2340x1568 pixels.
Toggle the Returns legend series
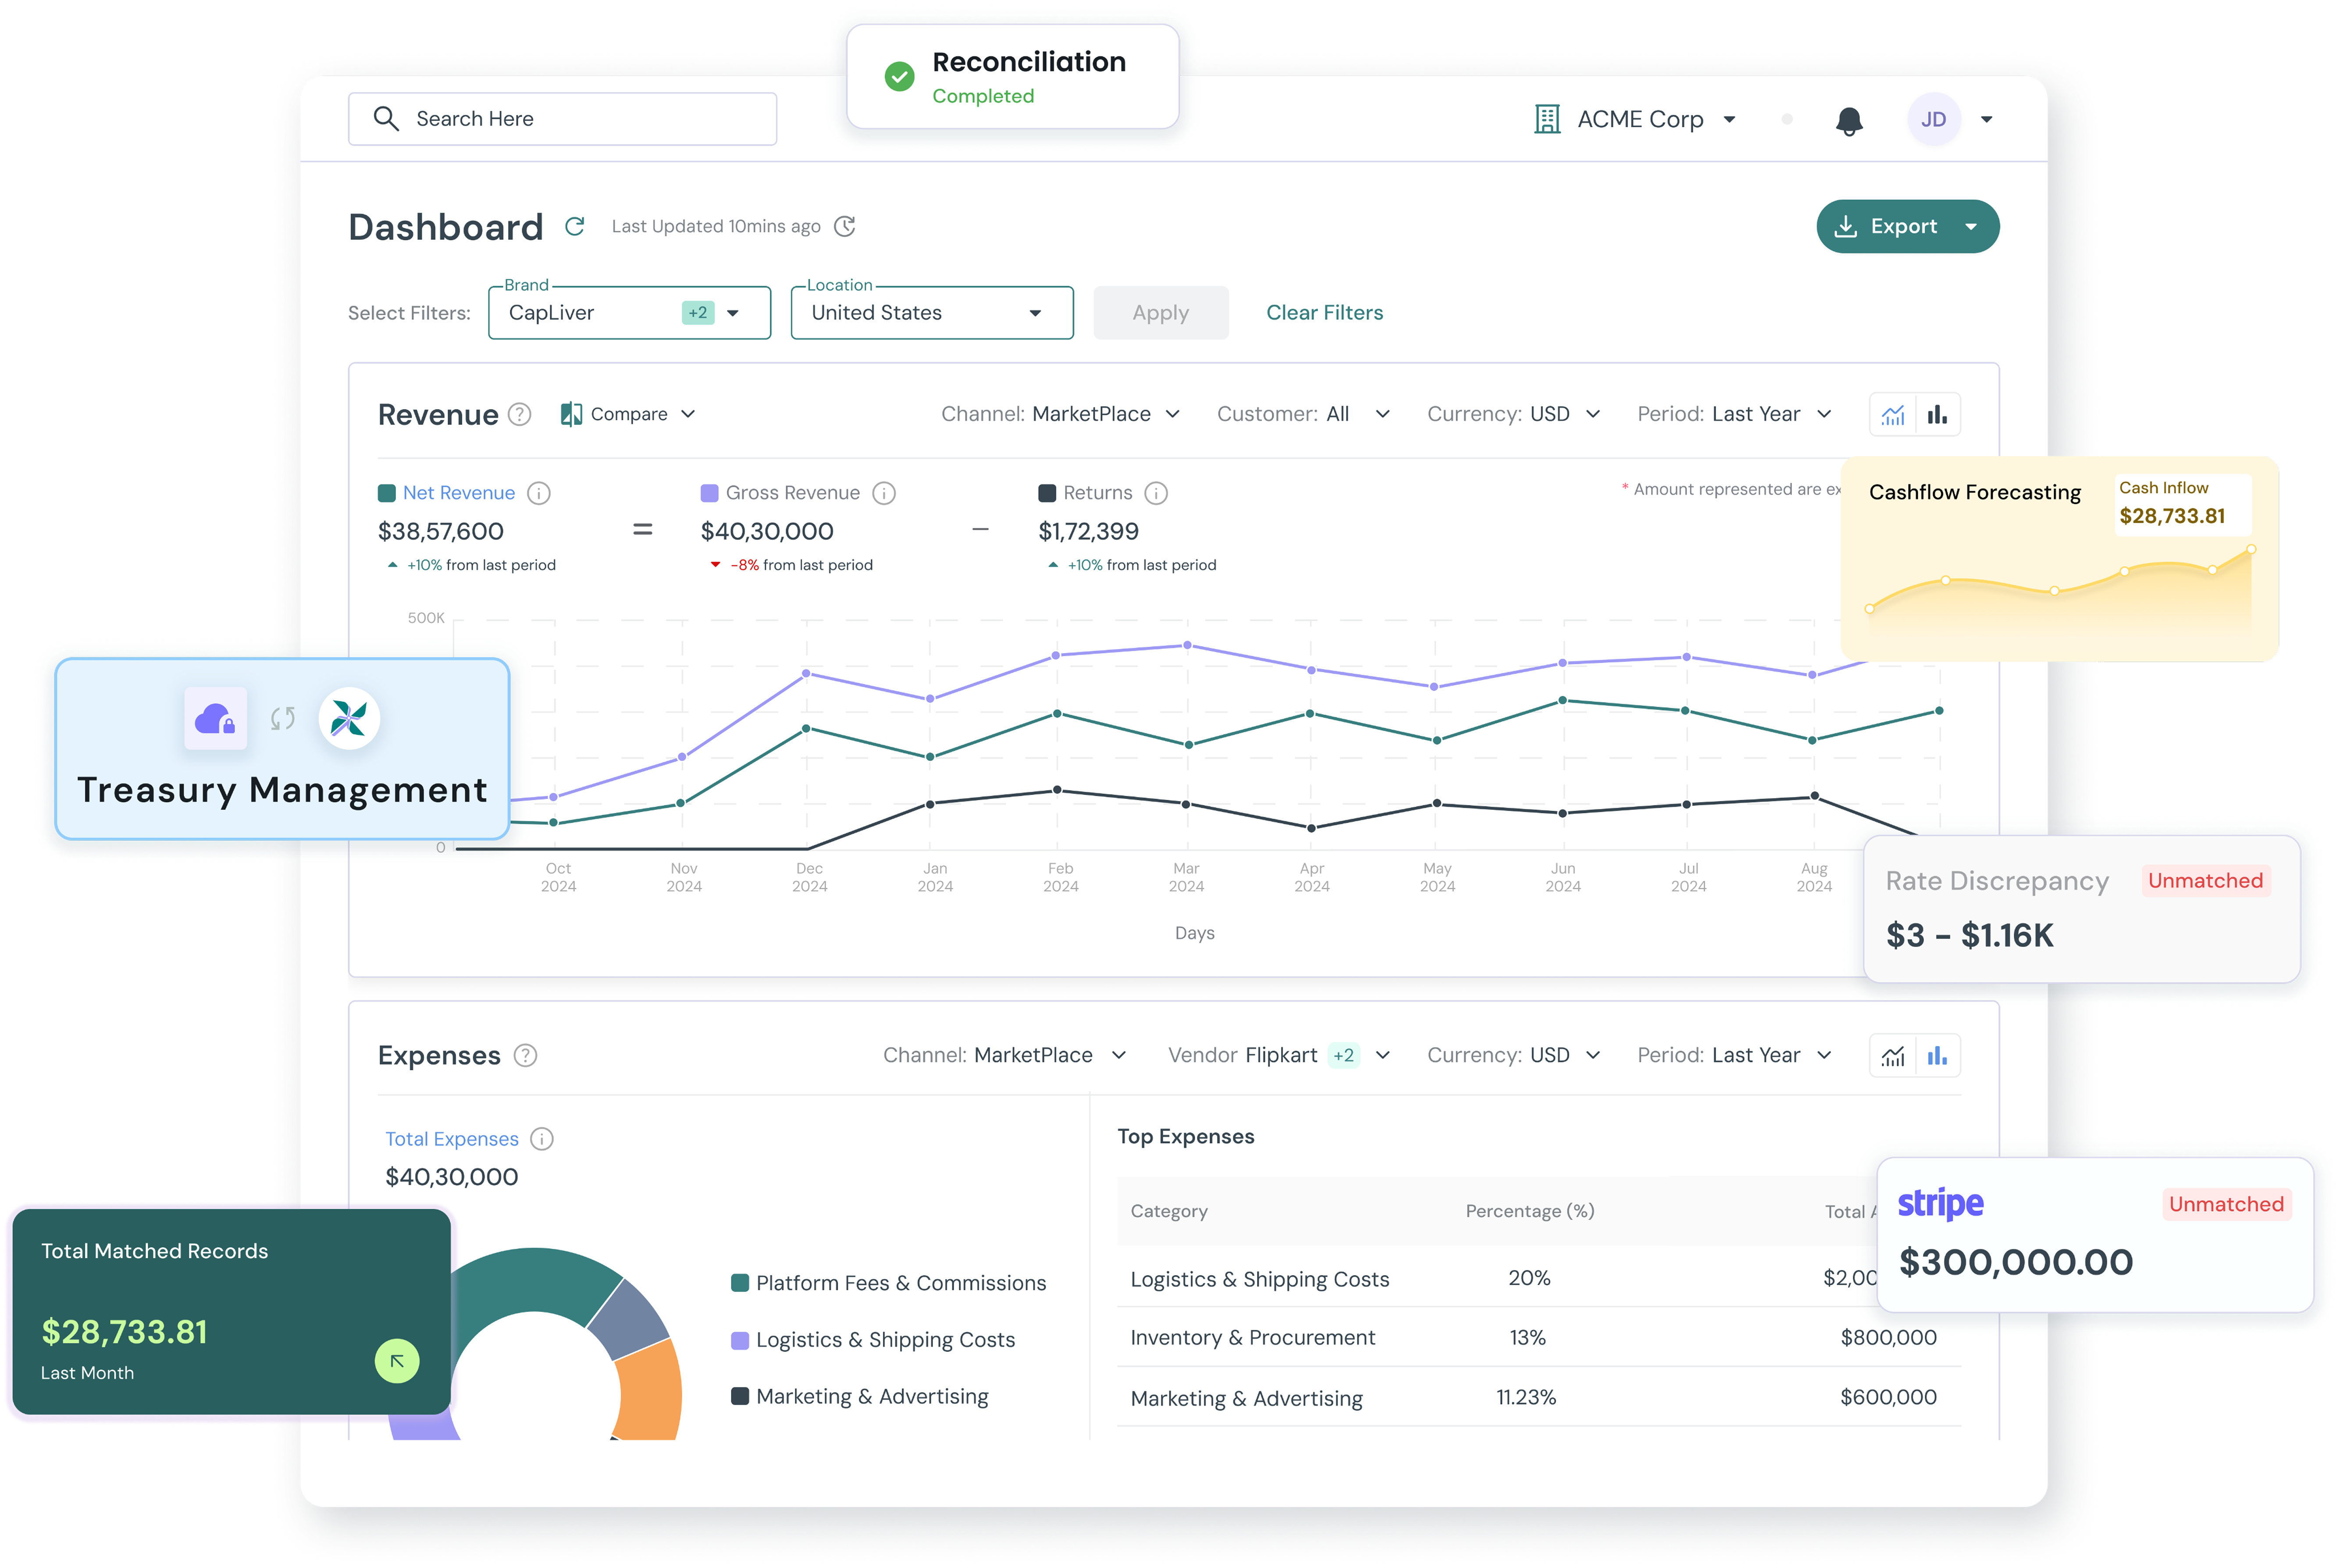click(x=1047, y=493)
